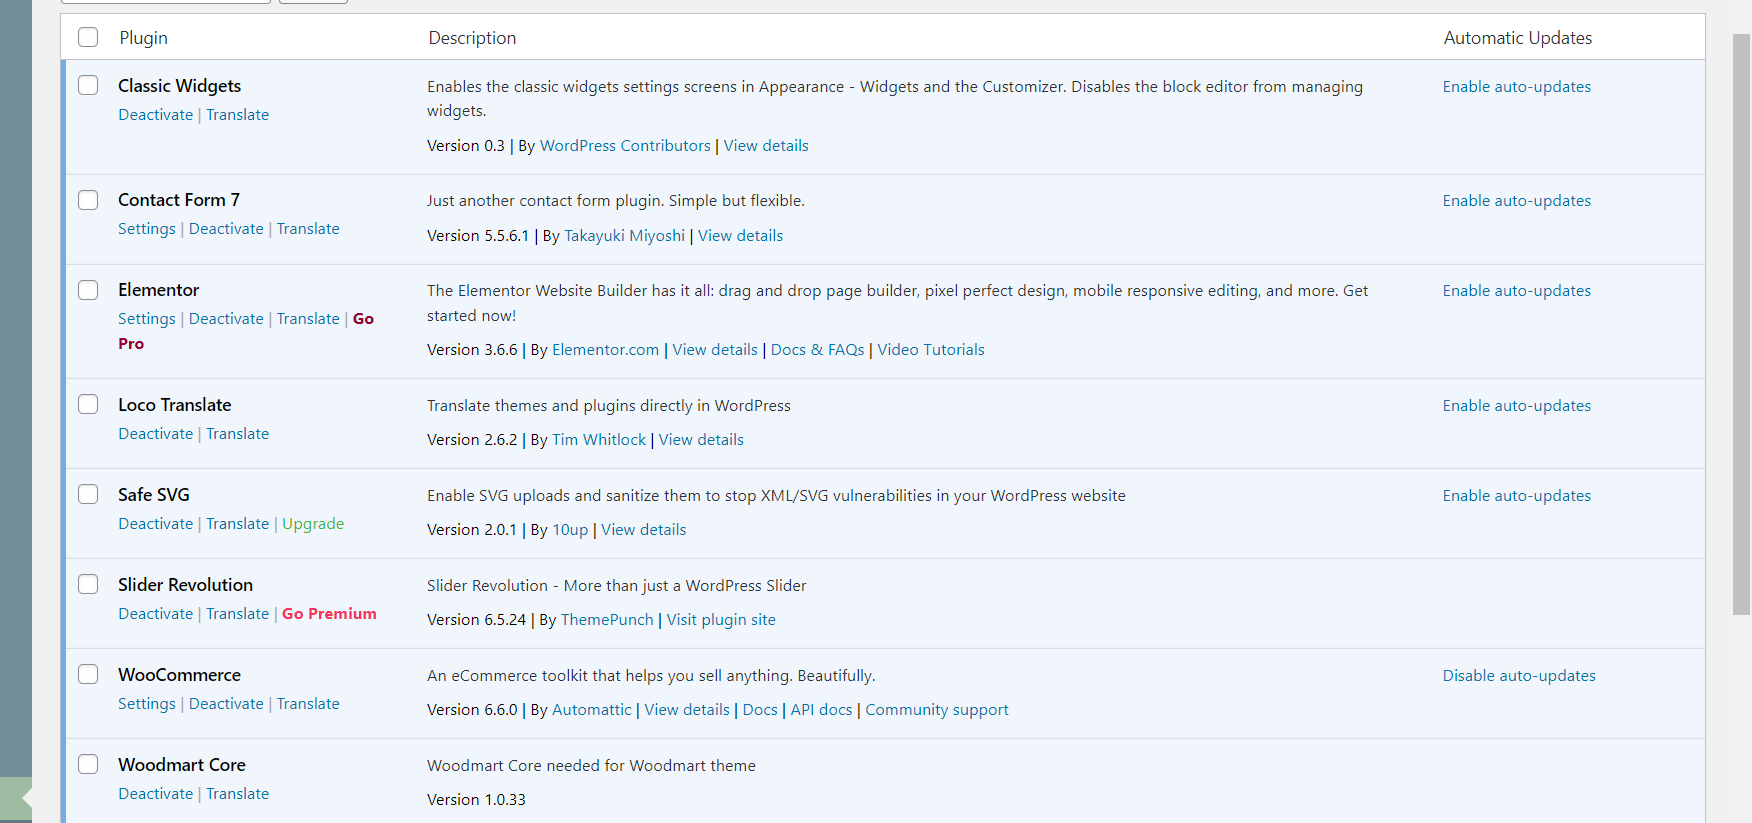
Task: Deactivate the Classic Widgets plugin
Action: (155, 115)
